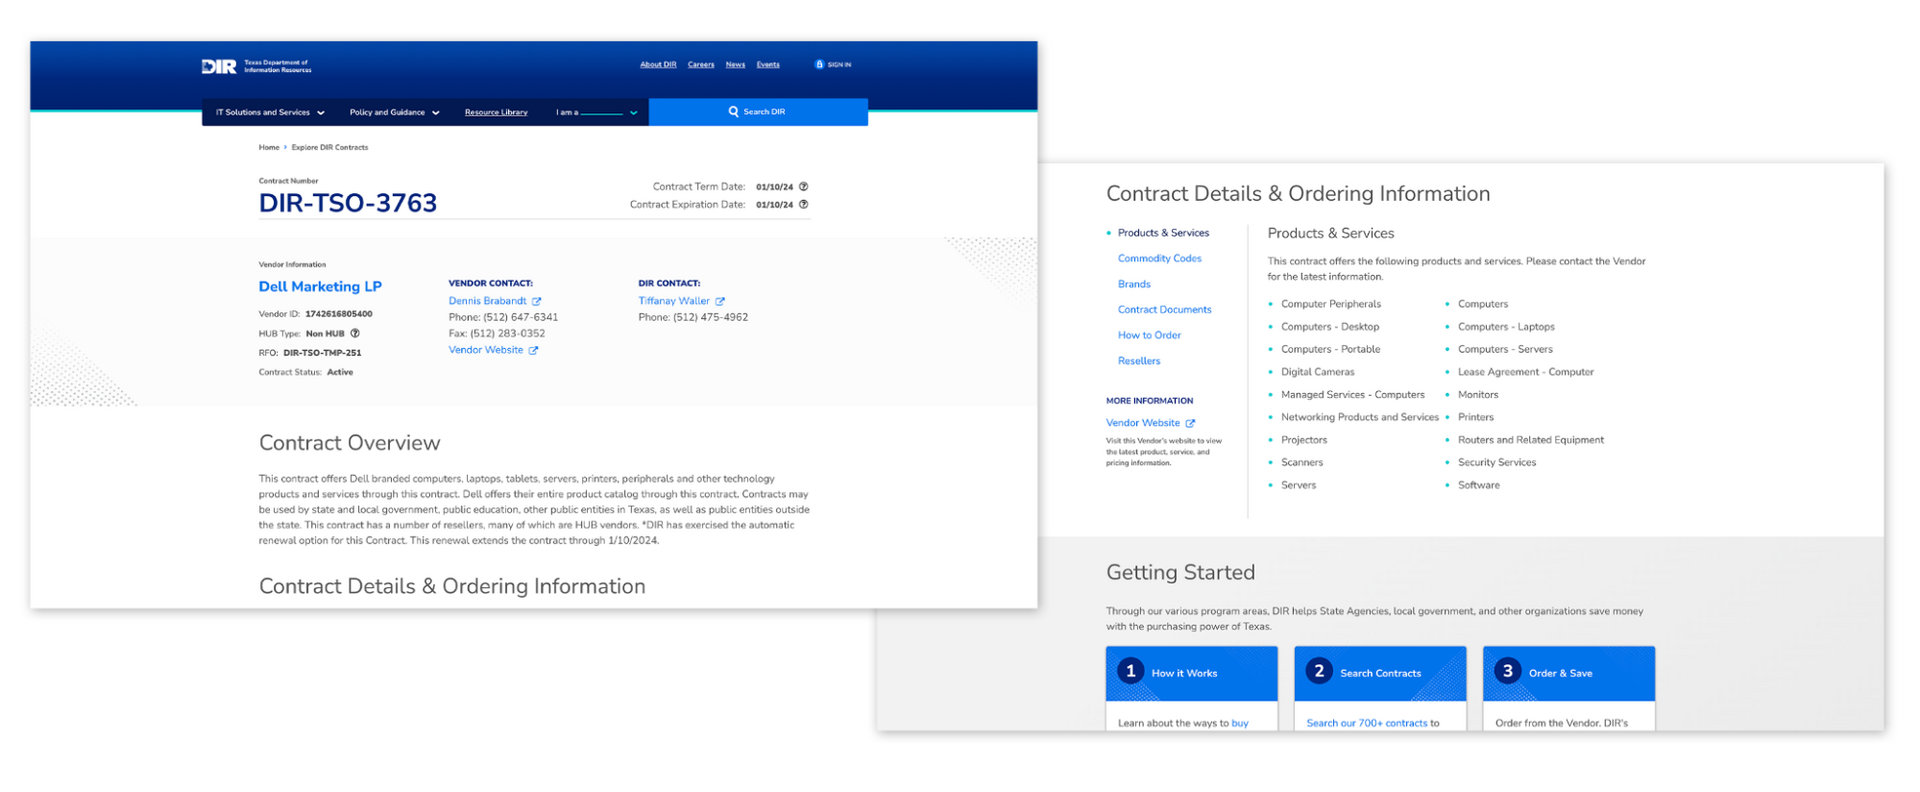The width and height of the screenshot is (1920, 792).
Task: Select Brands side tab
Action: [x=1134, y=284]
